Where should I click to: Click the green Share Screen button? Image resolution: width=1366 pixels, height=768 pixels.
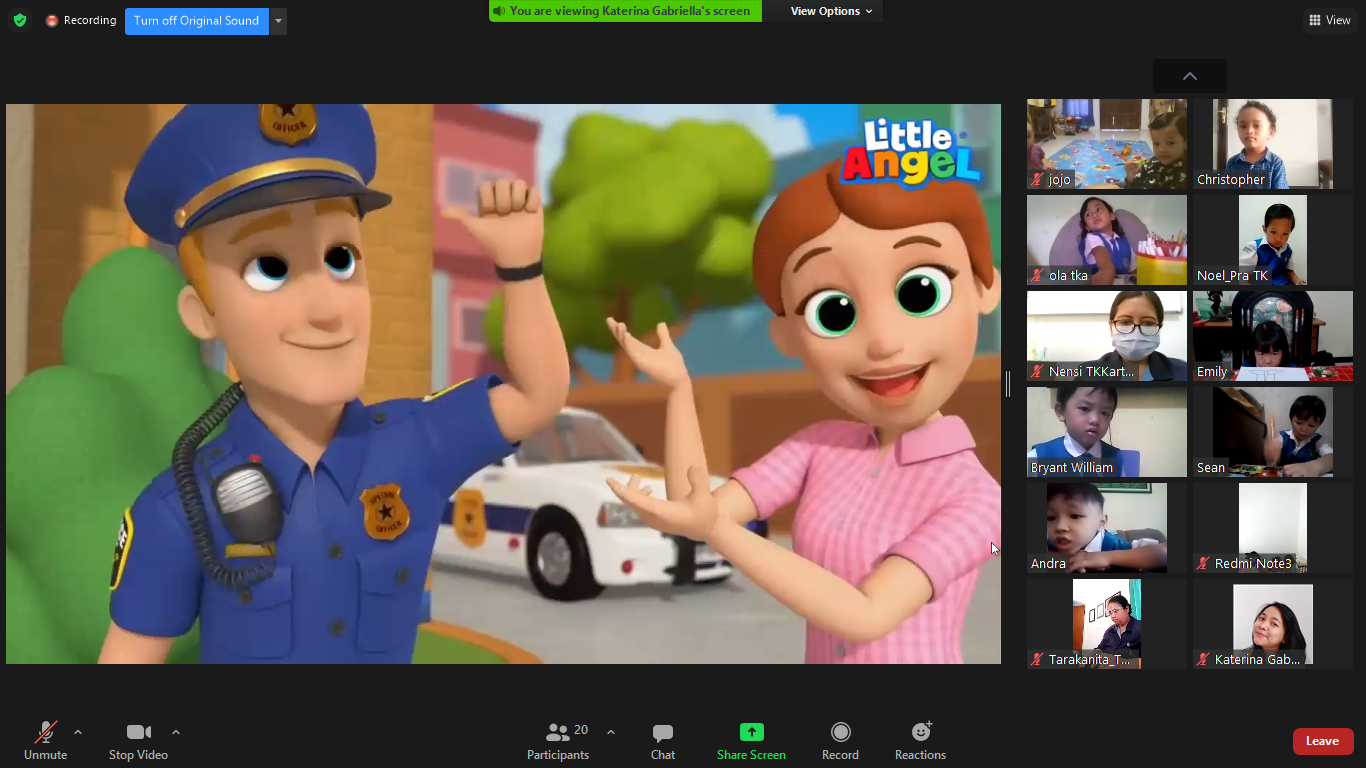tap(751, 740)
